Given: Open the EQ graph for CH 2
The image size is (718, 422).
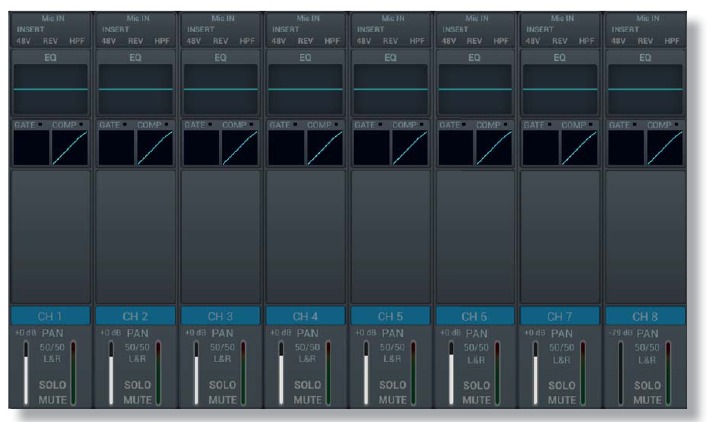Looking at the screenshot, I should click(136, 89).
